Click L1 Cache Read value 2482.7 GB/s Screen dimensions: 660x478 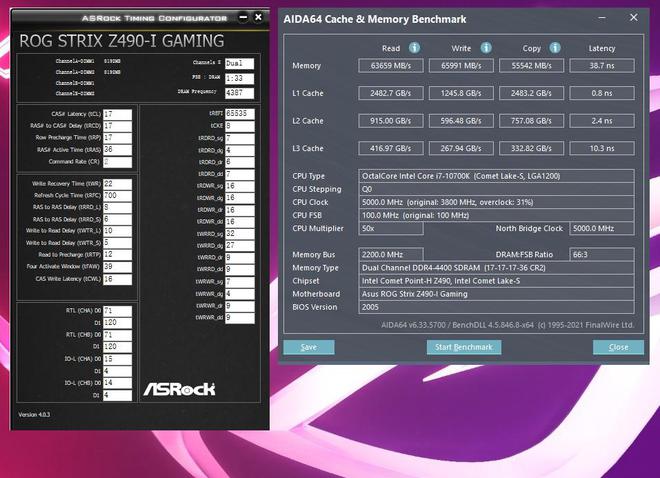(x=391, y=93)
